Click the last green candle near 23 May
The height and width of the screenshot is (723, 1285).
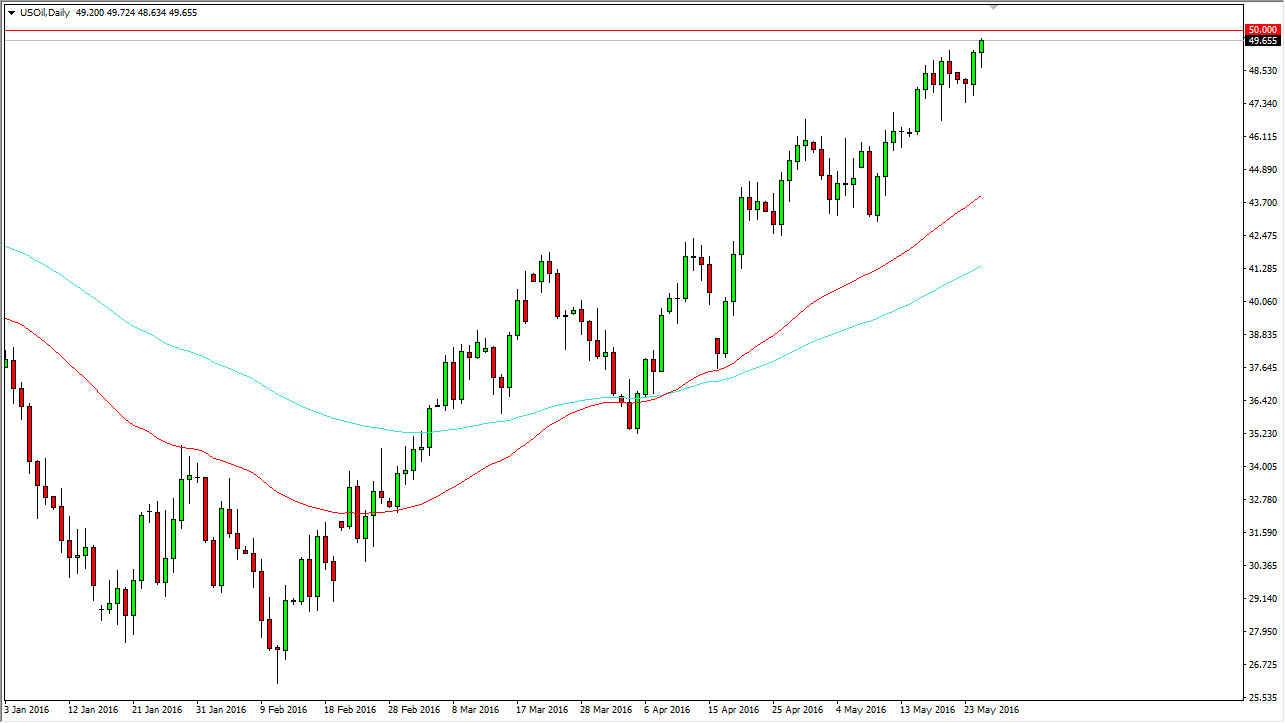(x=981, y=46)
